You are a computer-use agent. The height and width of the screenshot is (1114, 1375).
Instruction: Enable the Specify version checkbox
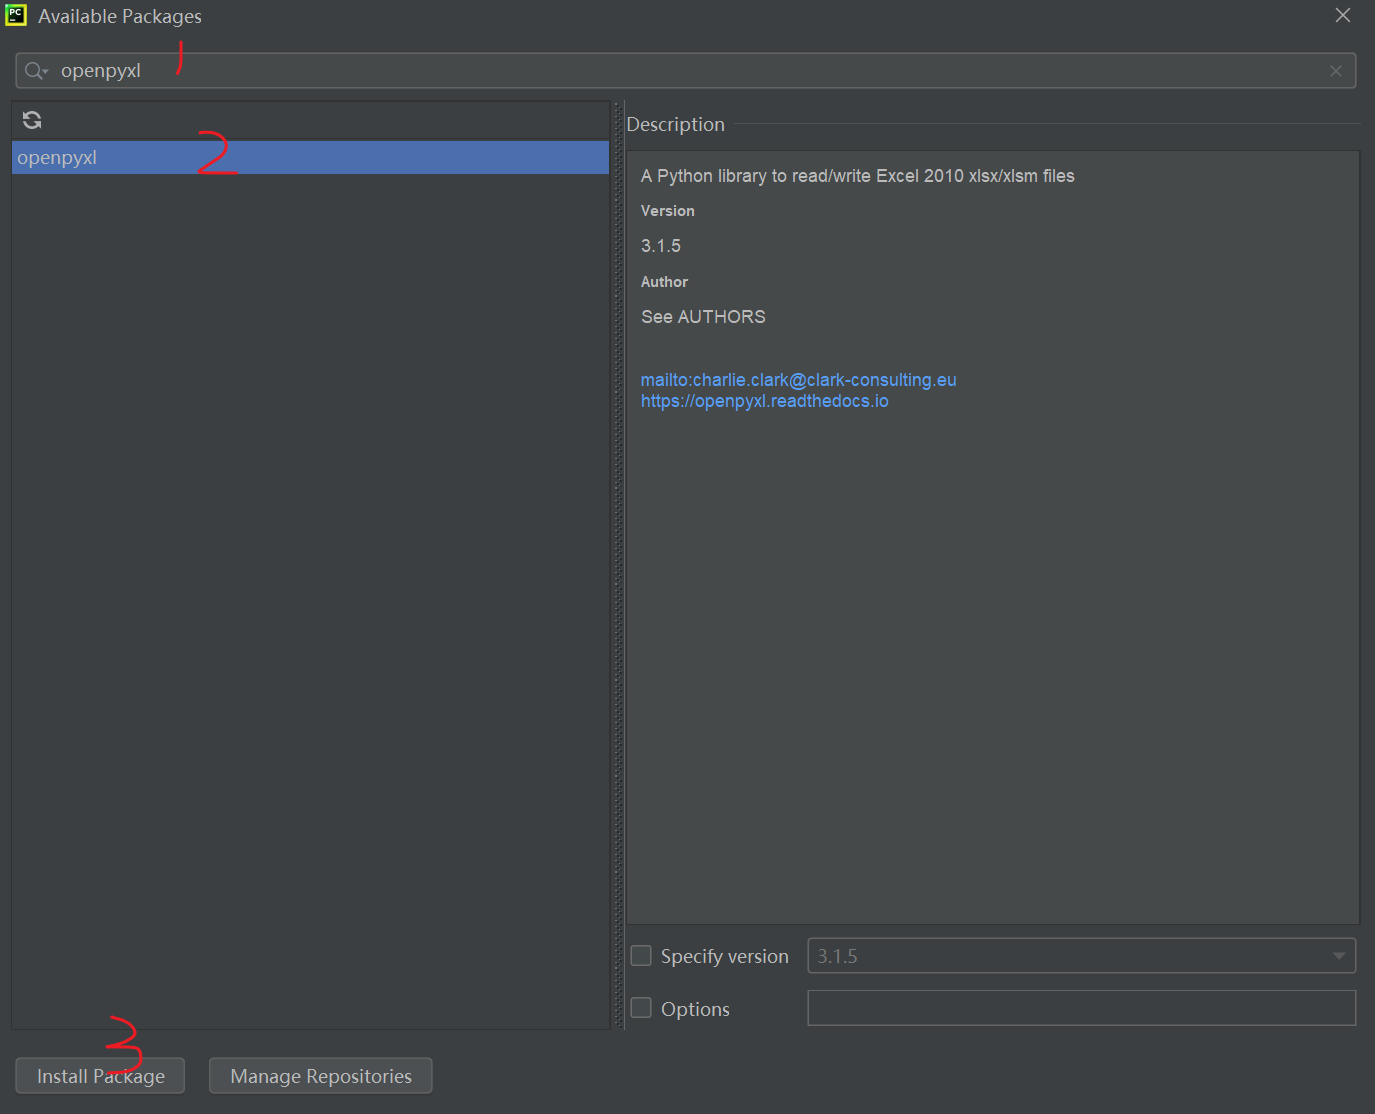[641, 956]
